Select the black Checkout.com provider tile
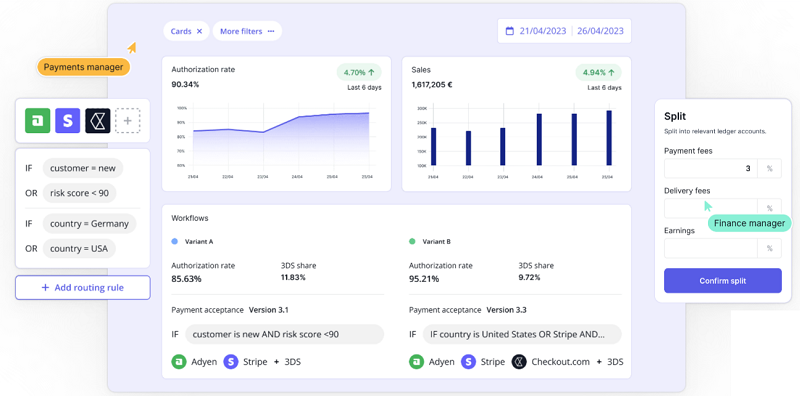800x396 pixels. coord(98,120)
